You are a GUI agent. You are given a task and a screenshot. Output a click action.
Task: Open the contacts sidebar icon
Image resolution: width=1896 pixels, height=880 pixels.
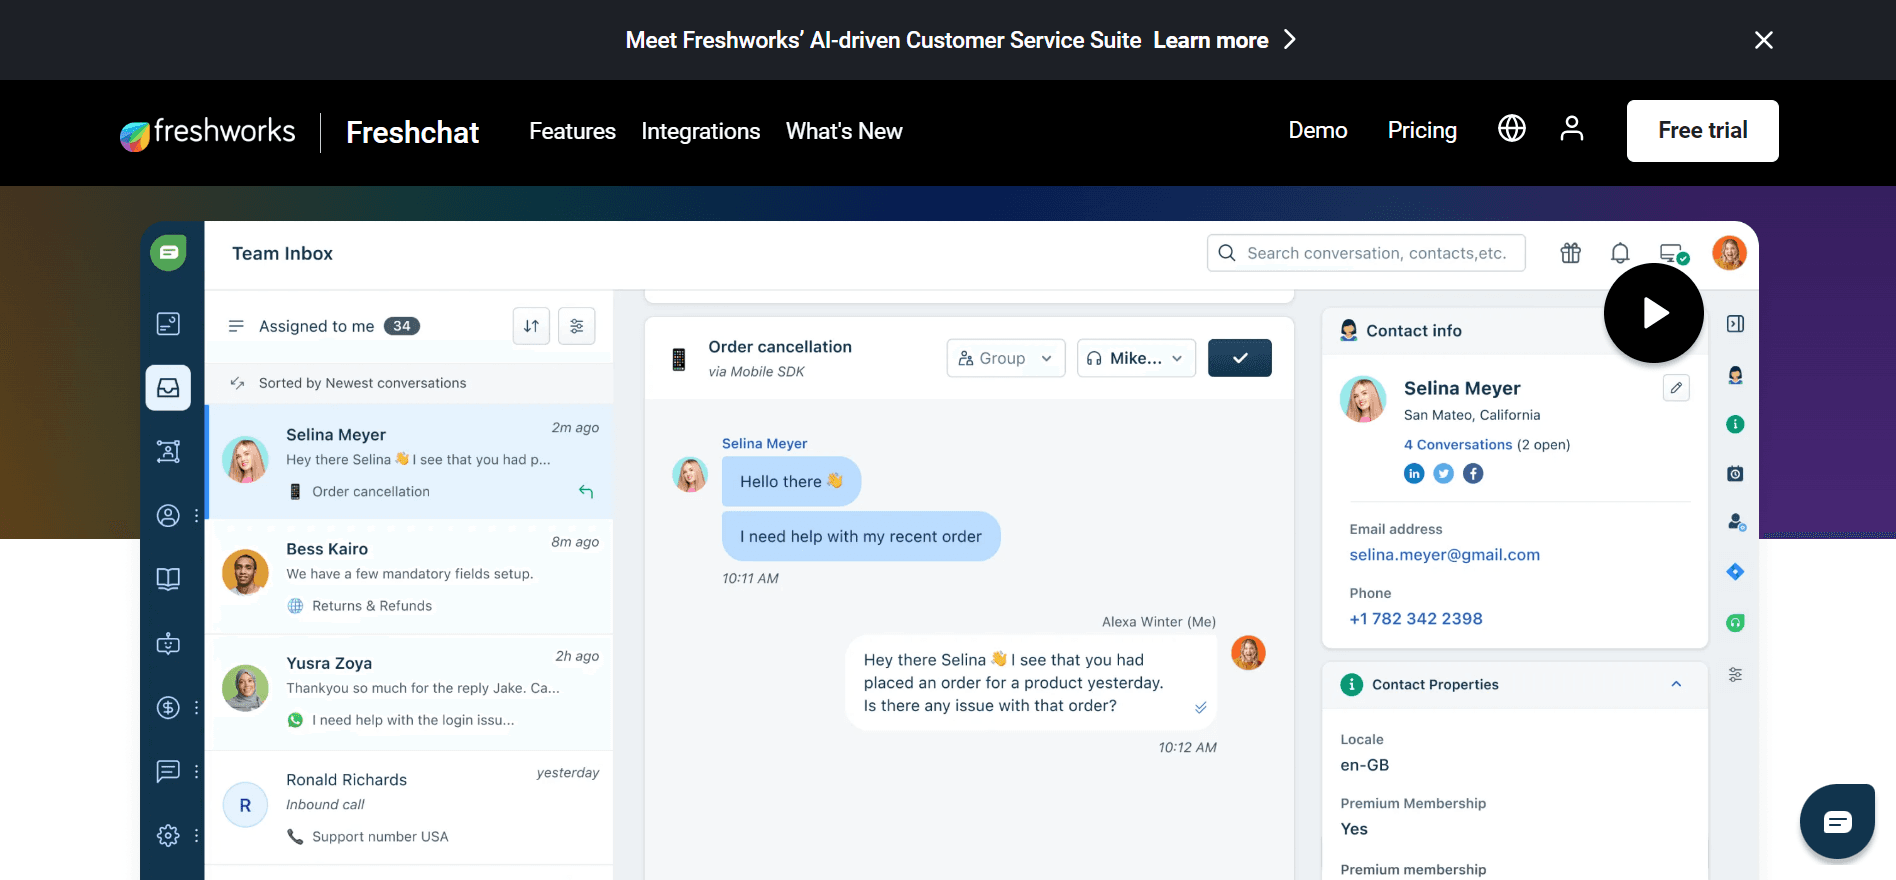tap(168, 515)
